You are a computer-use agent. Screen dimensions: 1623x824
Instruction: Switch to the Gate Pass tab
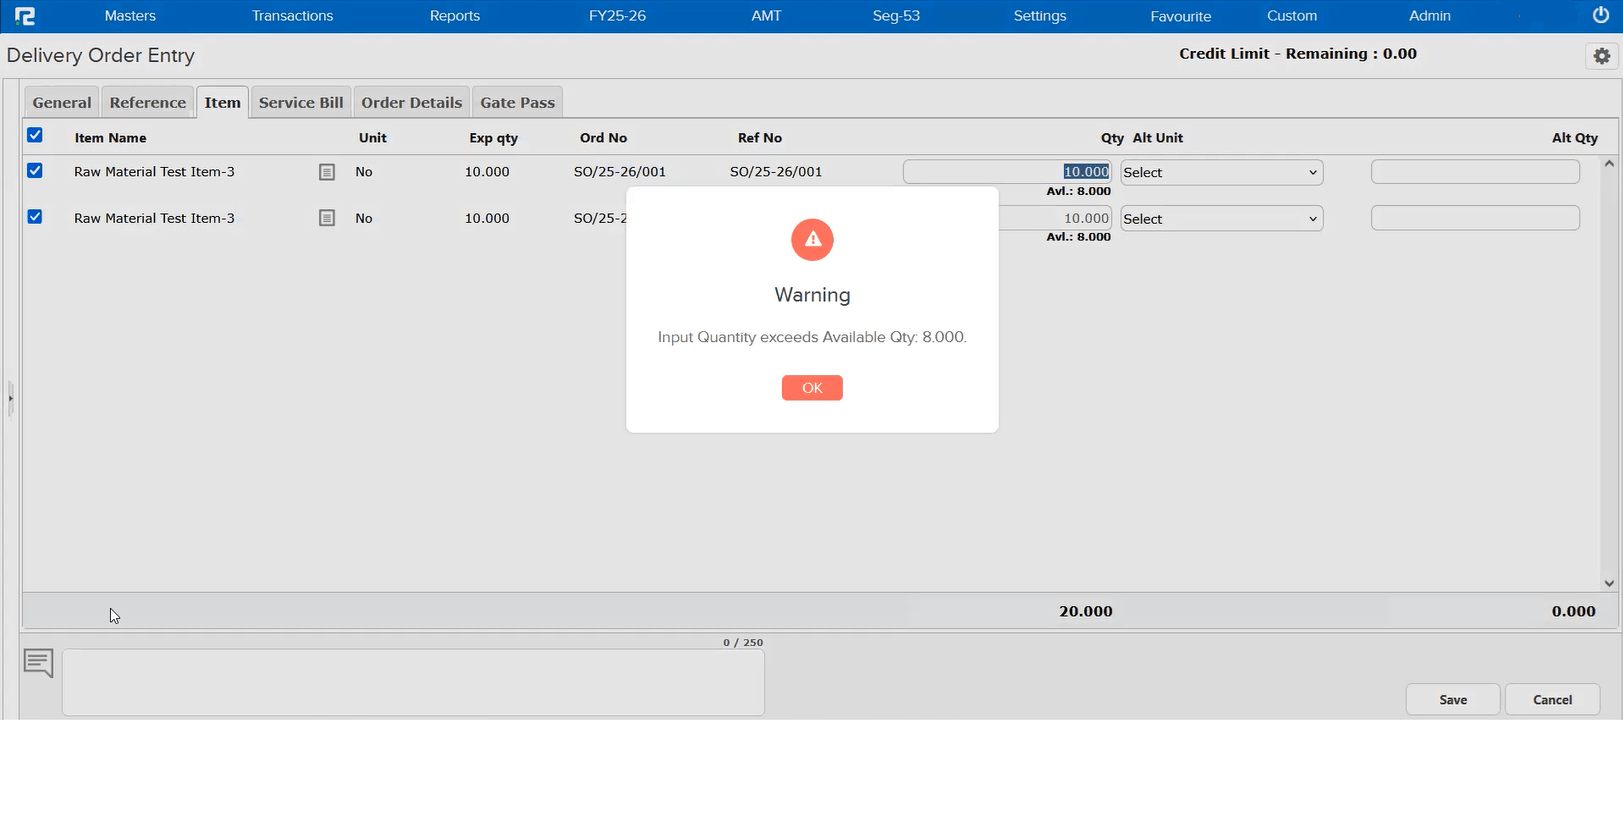click(x=517, y=102)
